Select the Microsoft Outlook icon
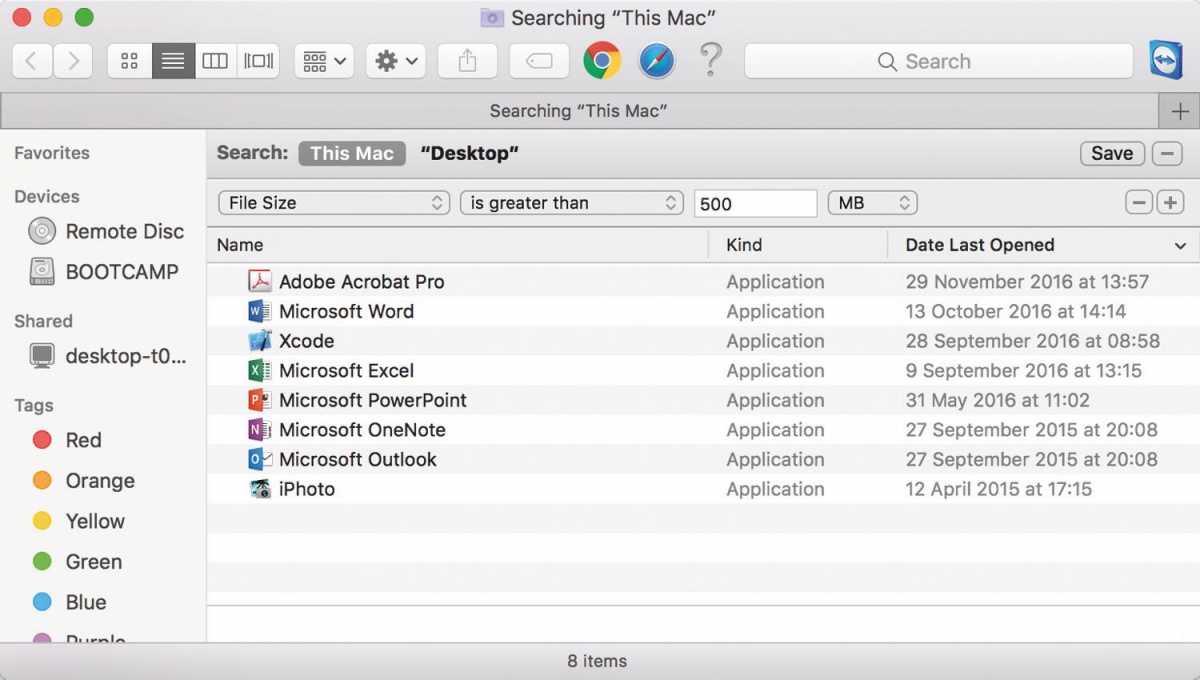Viewport: 1200px width, 680px height. [x=260, y=459]
